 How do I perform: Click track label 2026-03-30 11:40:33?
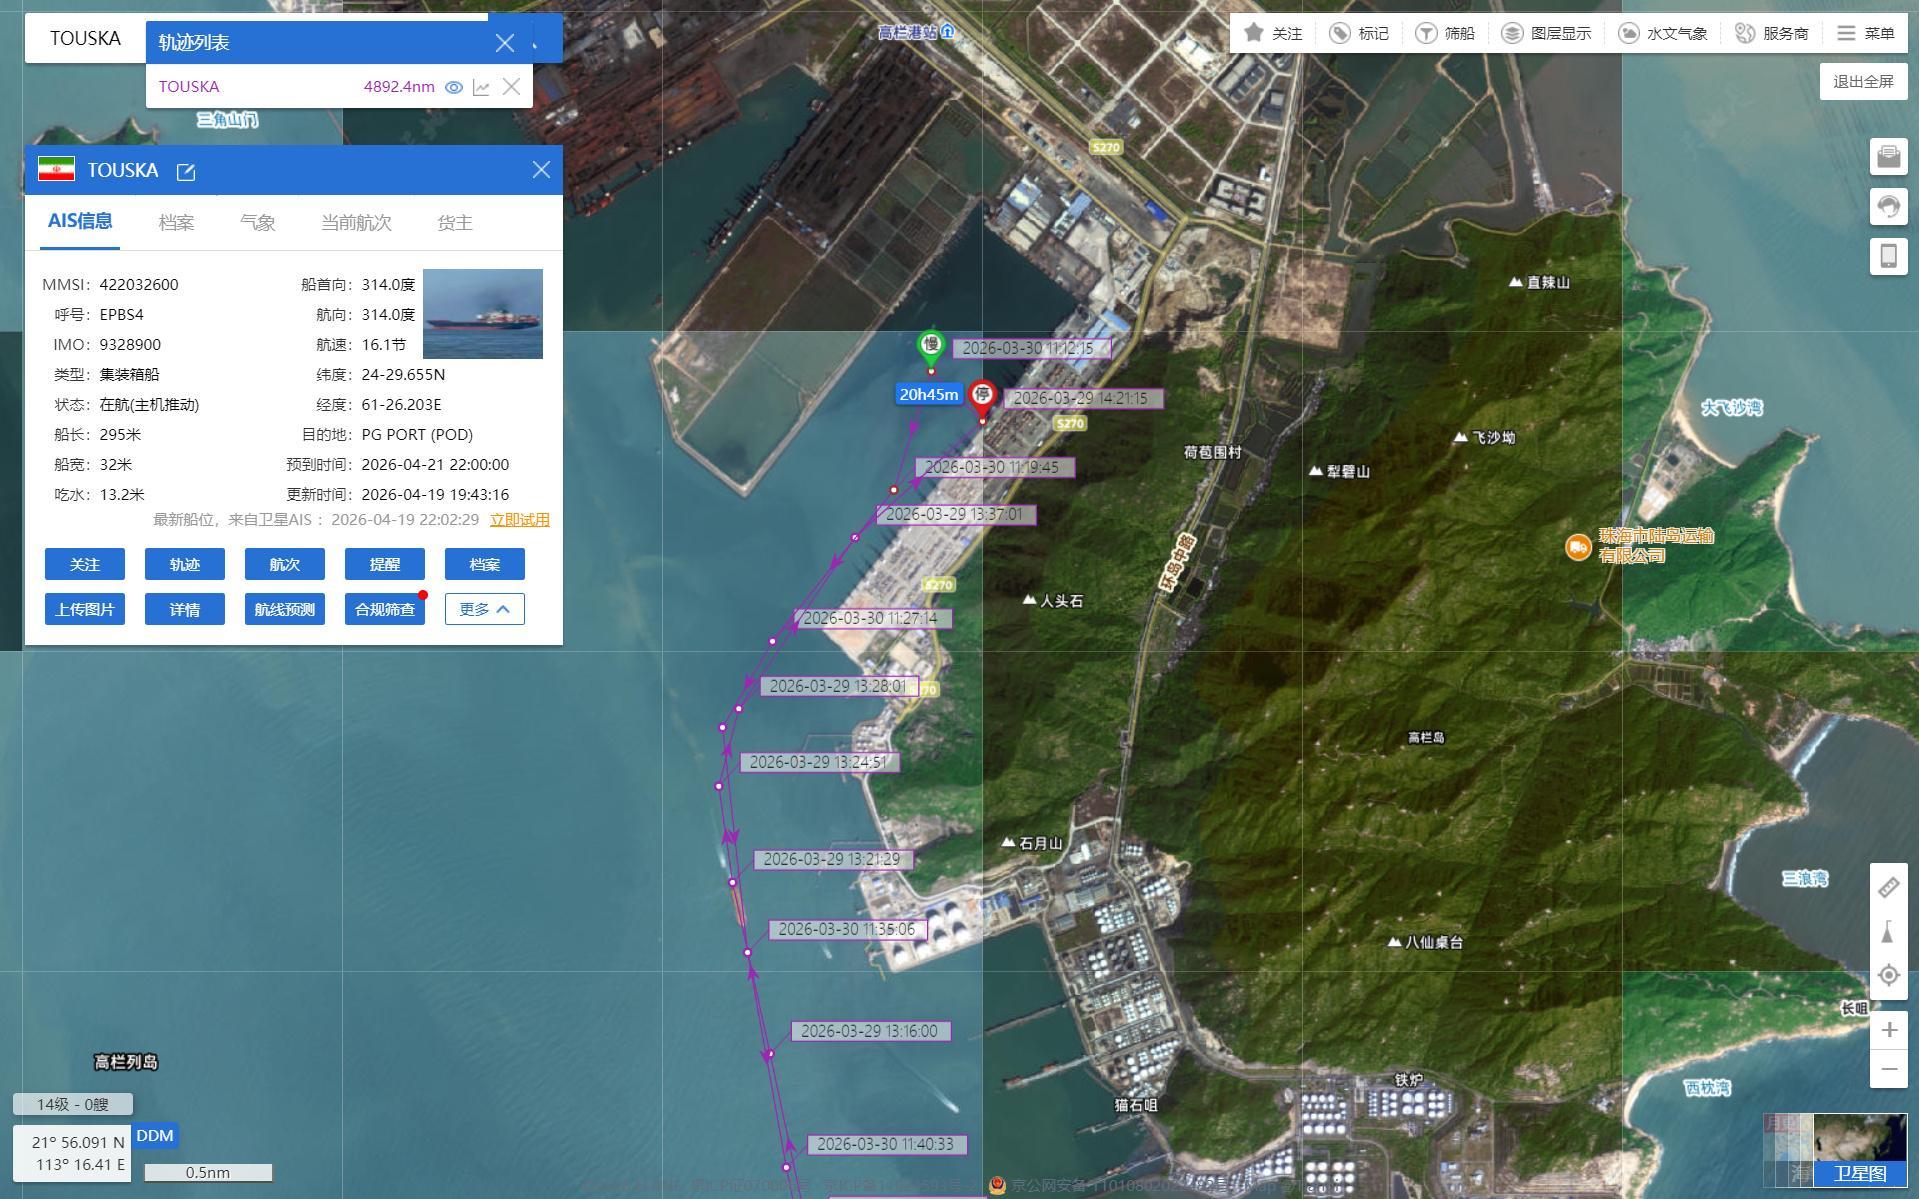pos(888,1144)
